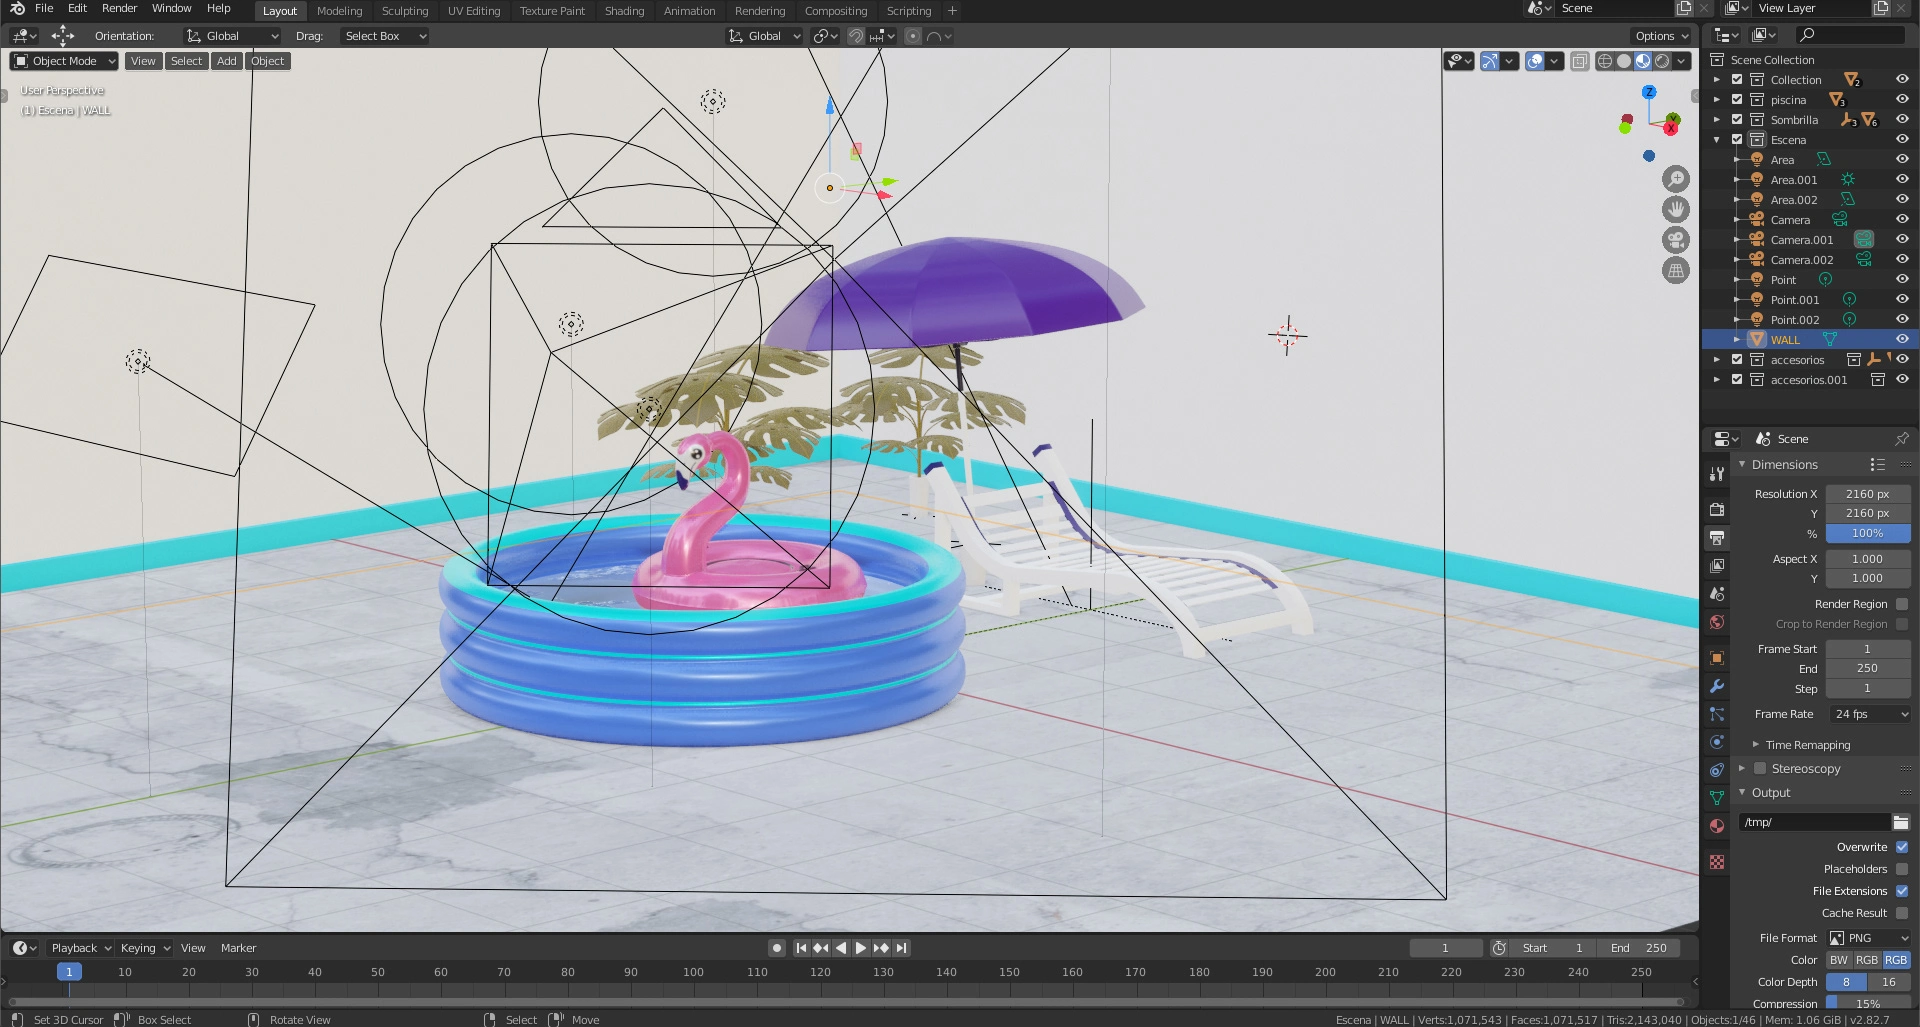Screen dimensions: 1920x1027
Task: Toggle snapping magnet icon
Action: pyautogui.click(x=856, y=36)
